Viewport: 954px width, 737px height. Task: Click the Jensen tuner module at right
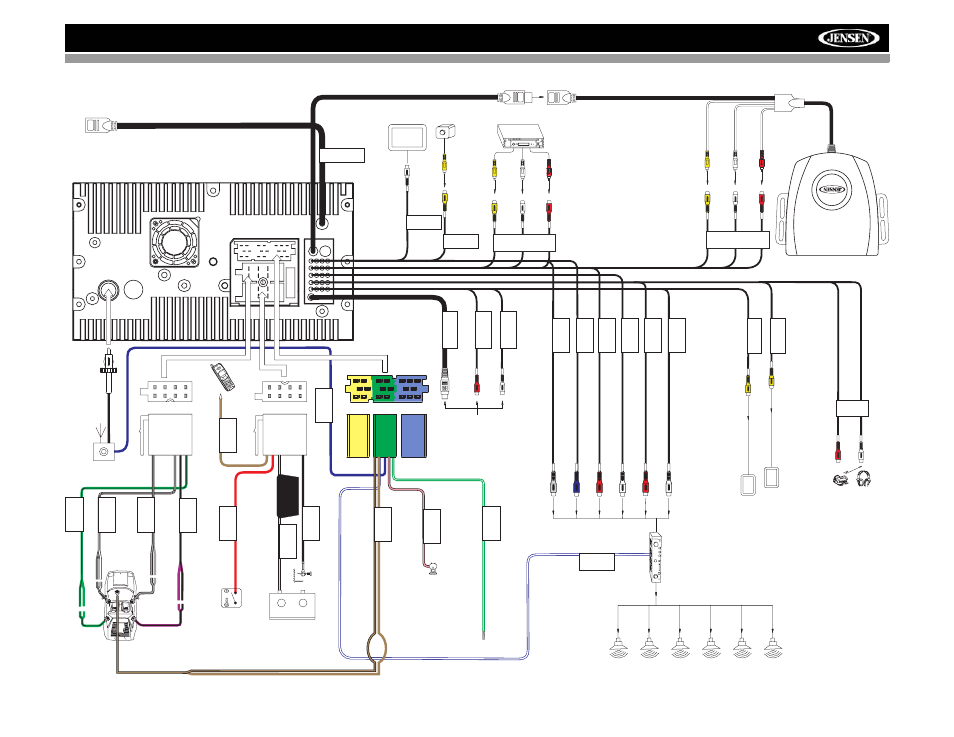pyautogui.click(x=832, y=204)
